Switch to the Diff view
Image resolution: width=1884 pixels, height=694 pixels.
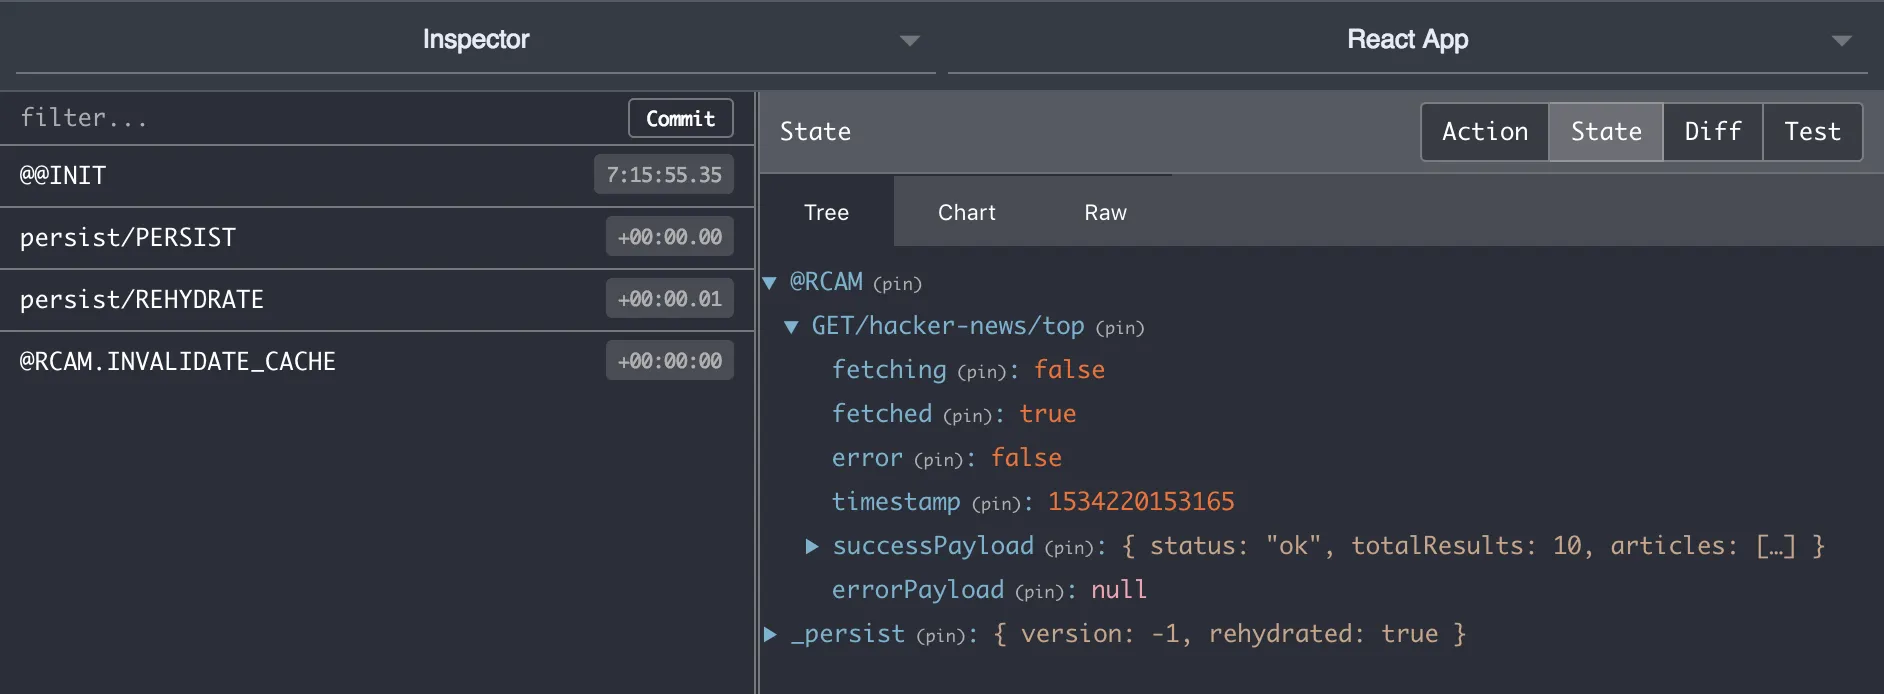tap(1713, 132)
